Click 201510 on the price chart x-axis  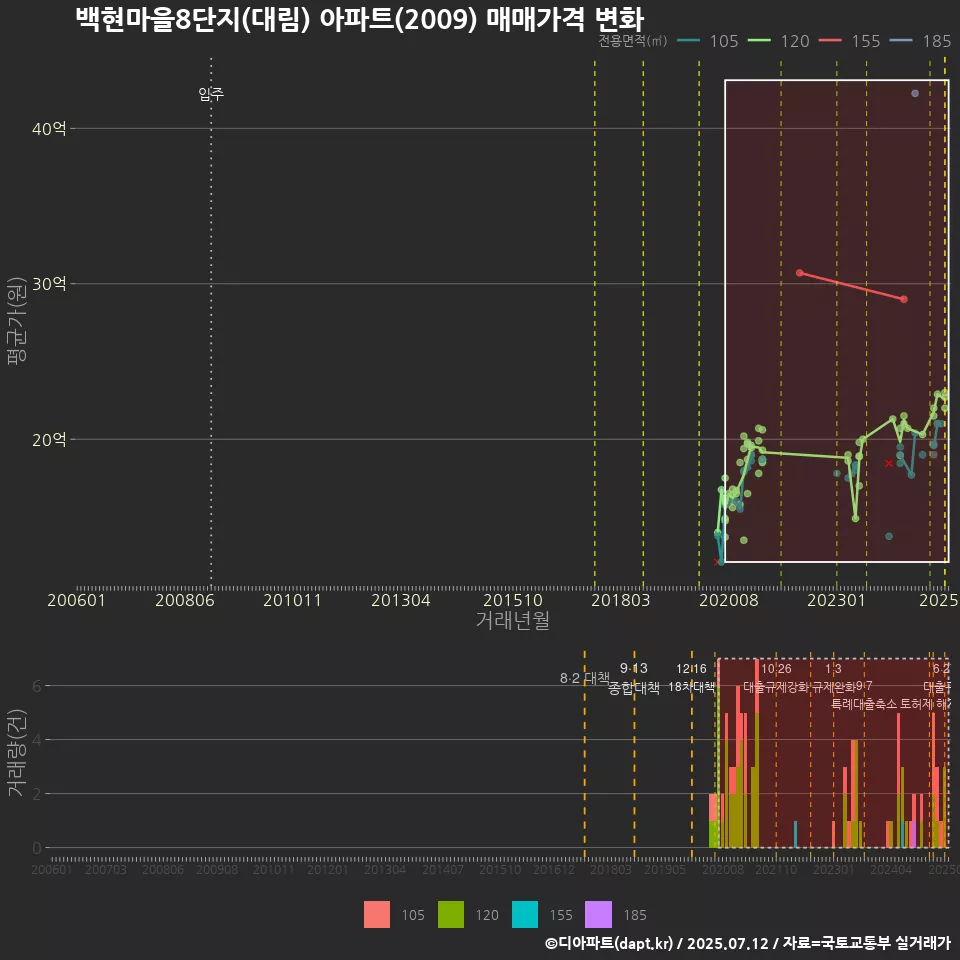[513, 600]
